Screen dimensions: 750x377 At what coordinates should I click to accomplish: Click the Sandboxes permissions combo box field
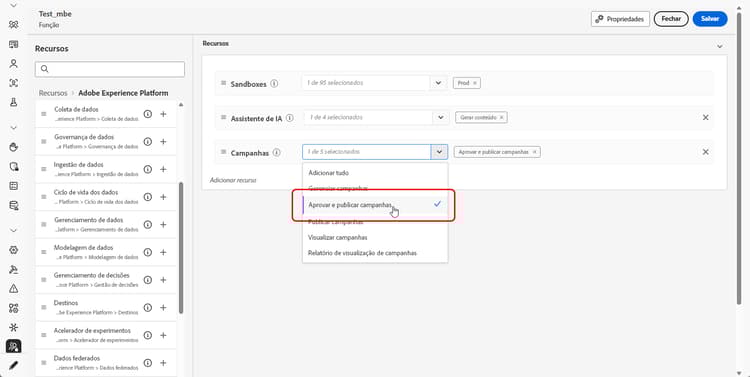tap(366, 83)
